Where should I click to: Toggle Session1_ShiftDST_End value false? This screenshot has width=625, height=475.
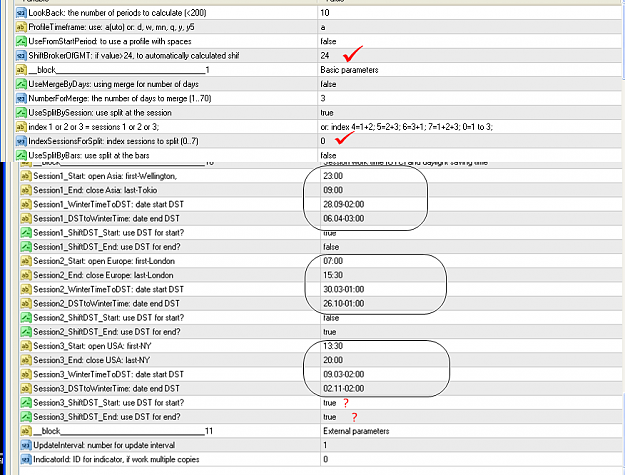[331, 247]
